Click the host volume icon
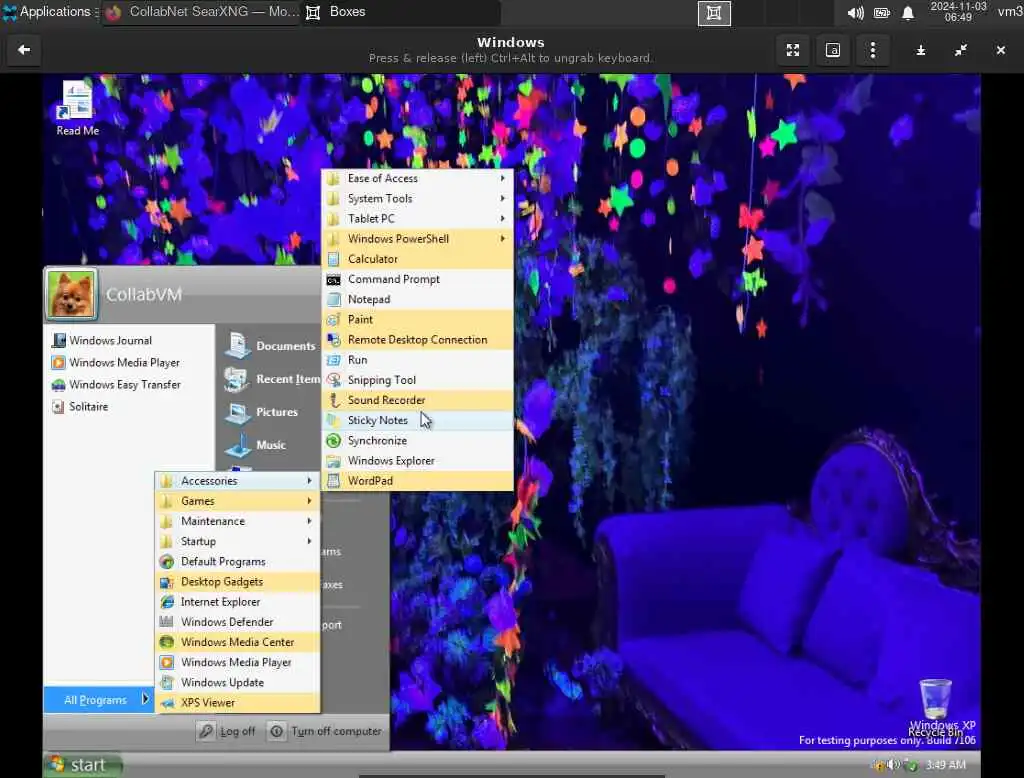Viewport: 1024px width, 778px height. coord(855,13)
